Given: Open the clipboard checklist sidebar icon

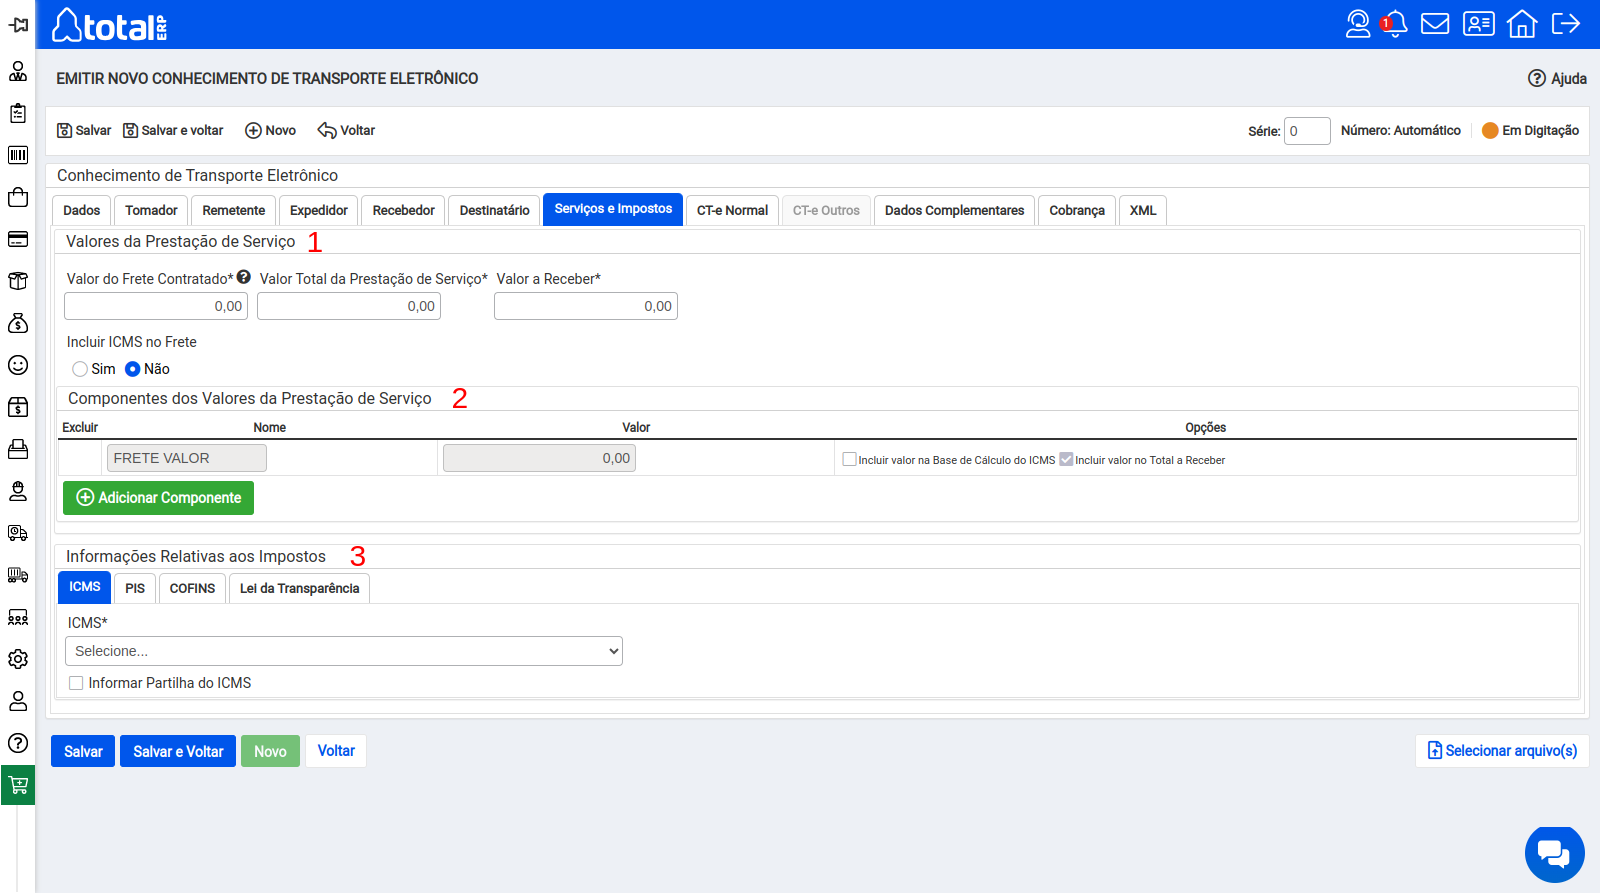Looking at the screenshot, I should click(18, 113).
